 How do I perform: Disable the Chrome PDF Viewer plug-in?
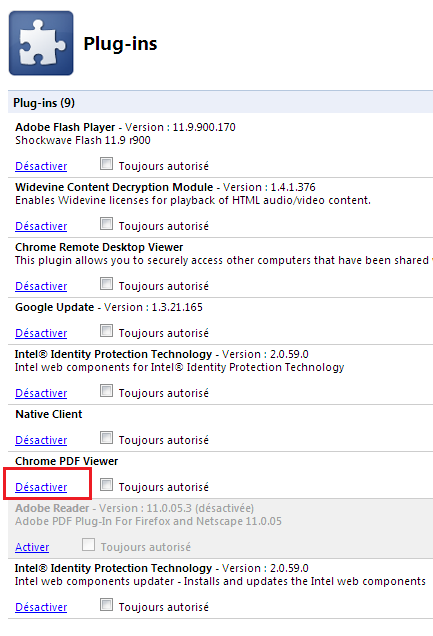tap(41, 487)
